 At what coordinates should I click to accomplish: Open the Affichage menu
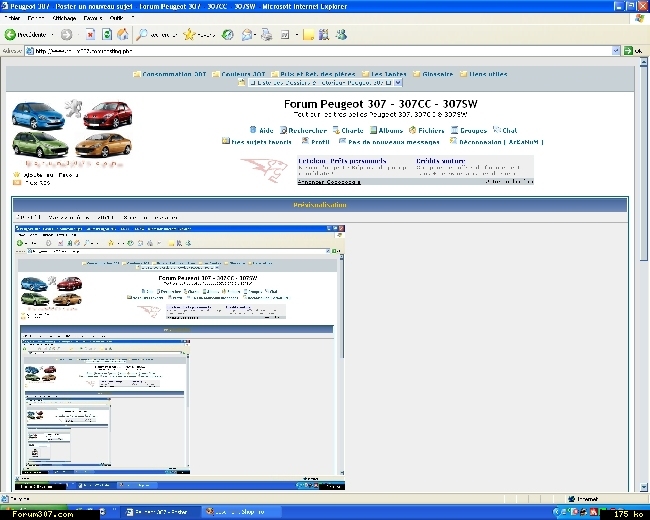click(64, 18)
